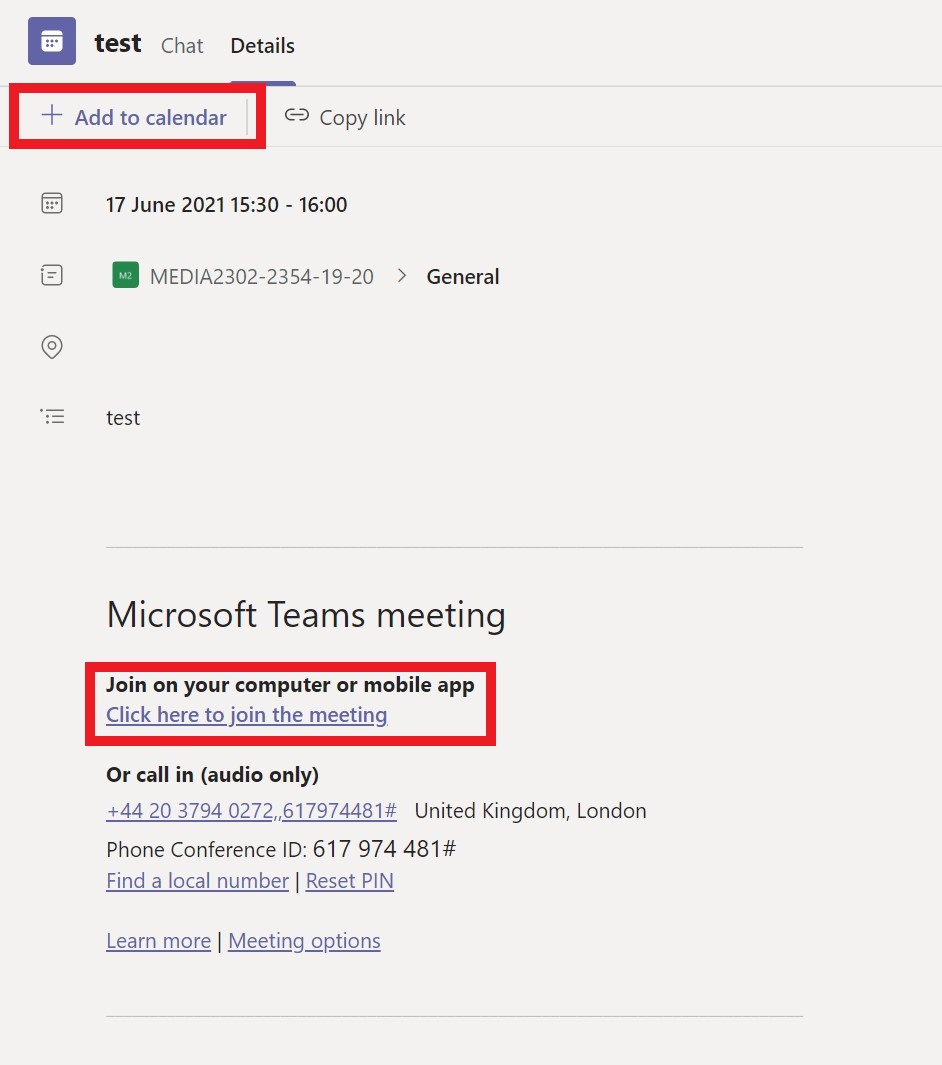
Task: Open Find a local number link
Action: (x=198, y=880)
